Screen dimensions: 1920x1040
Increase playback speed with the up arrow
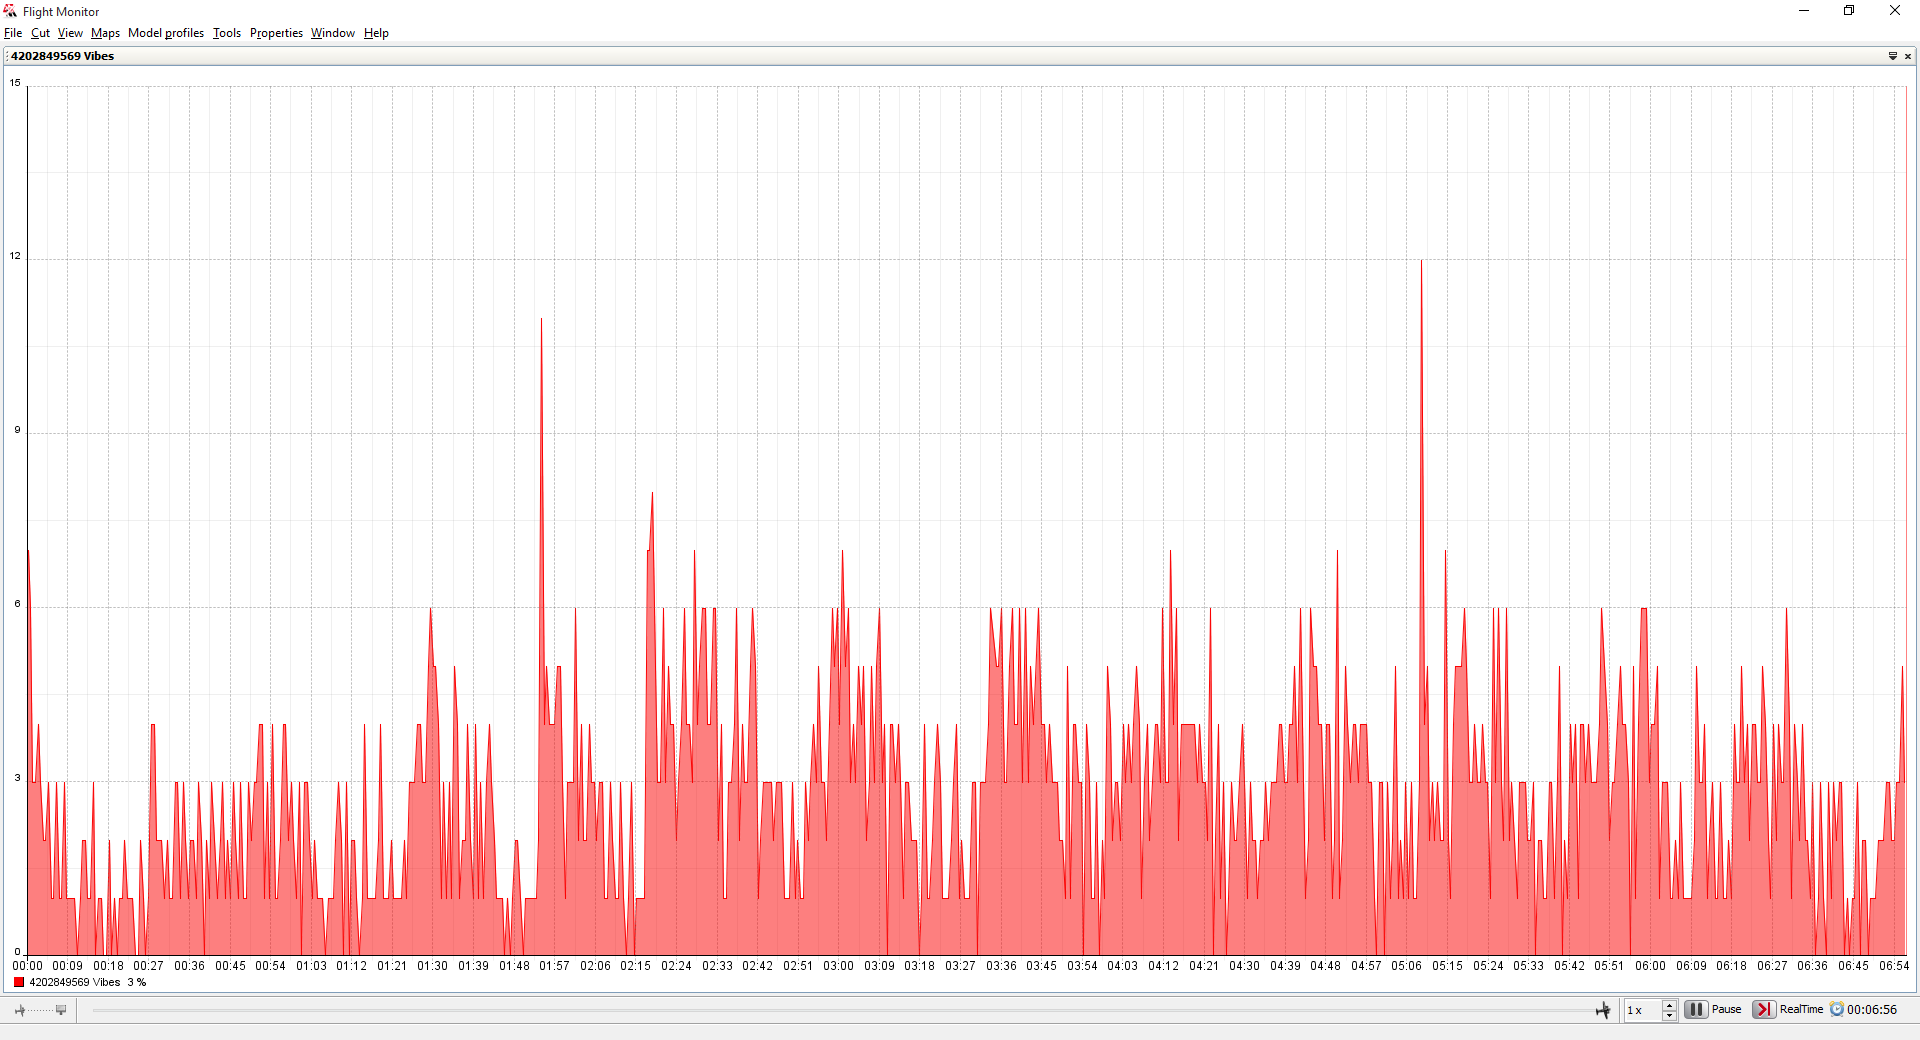pos(1669,1004)
